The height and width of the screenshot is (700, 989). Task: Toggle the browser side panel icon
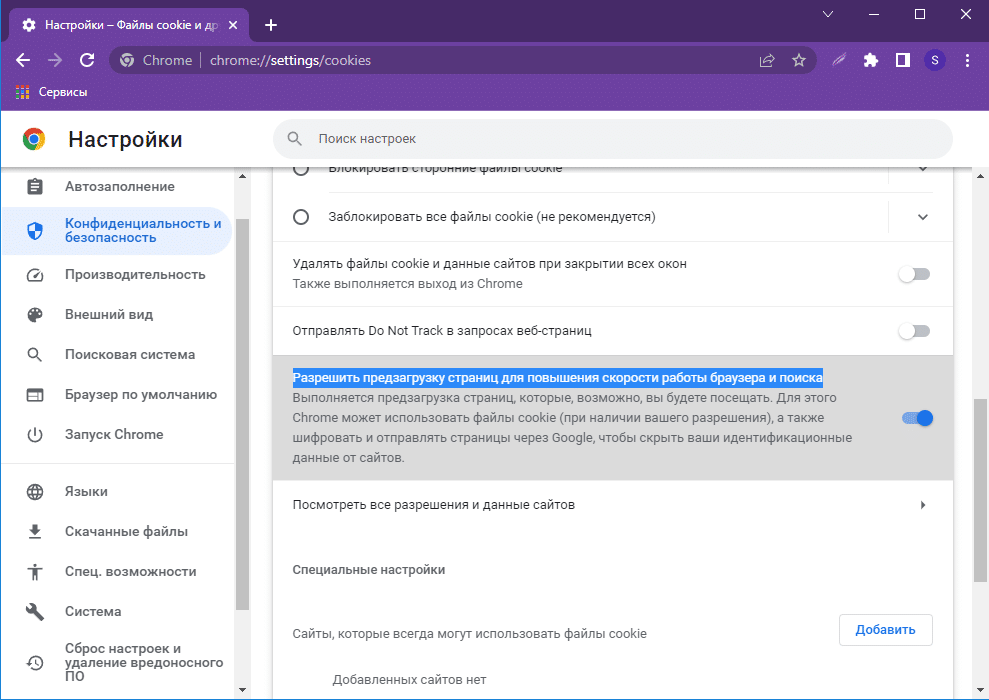coord(903,60)
